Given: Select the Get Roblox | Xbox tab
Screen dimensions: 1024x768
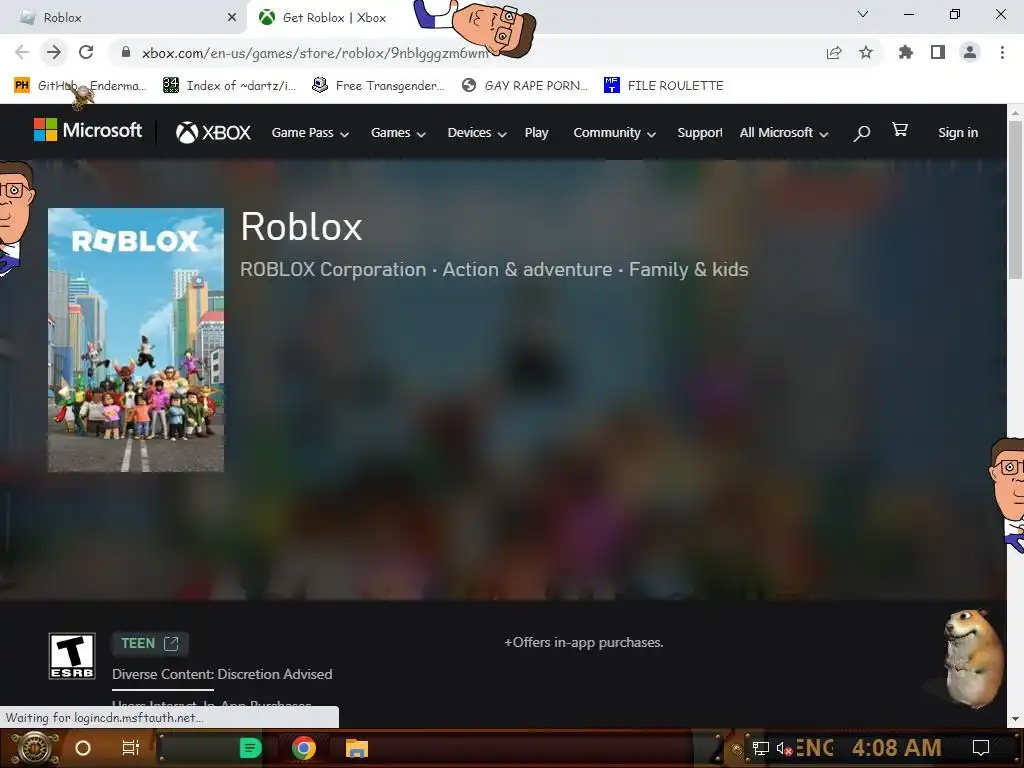Looking at the screenshot, I should point(333,18).
